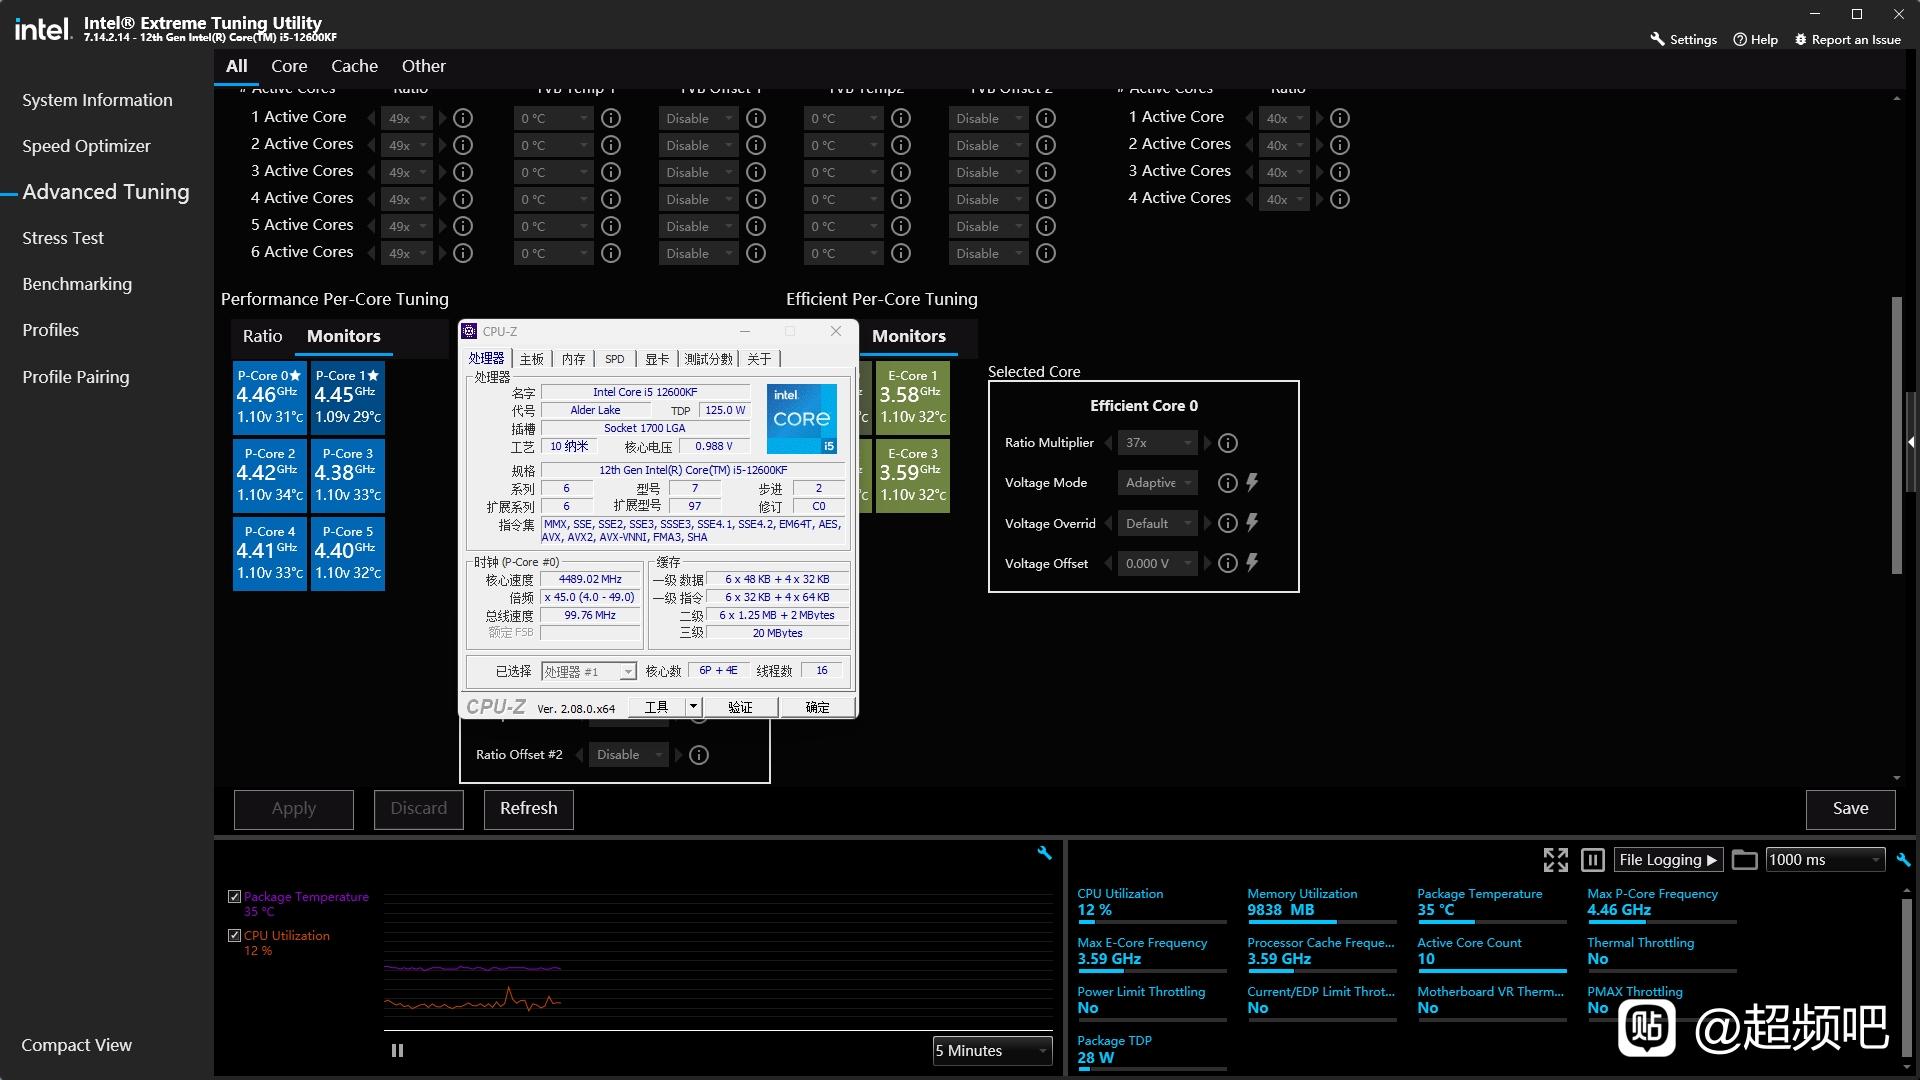The image size is (1920, 1080).
Task: Expand monitors panel to full screen
Action: pyautogui.click(x=1556, y=860)
